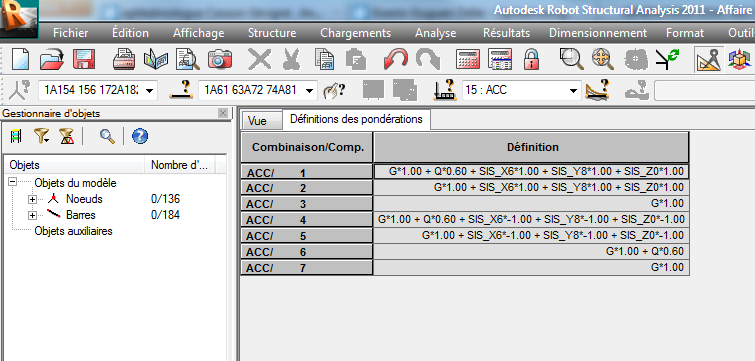Click the node selection icon
The width and height of the screenshot is (755, 361).
pos(20,90)
